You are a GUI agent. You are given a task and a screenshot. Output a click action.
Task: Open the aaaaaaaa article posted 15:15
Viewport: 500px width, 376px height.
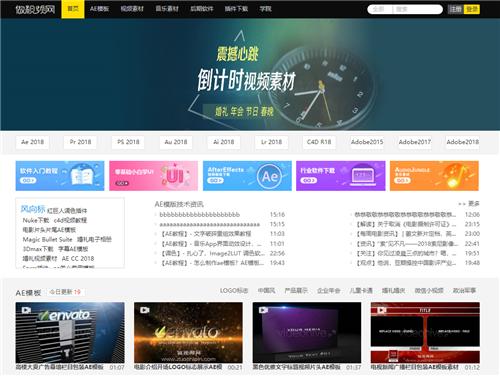210,224
